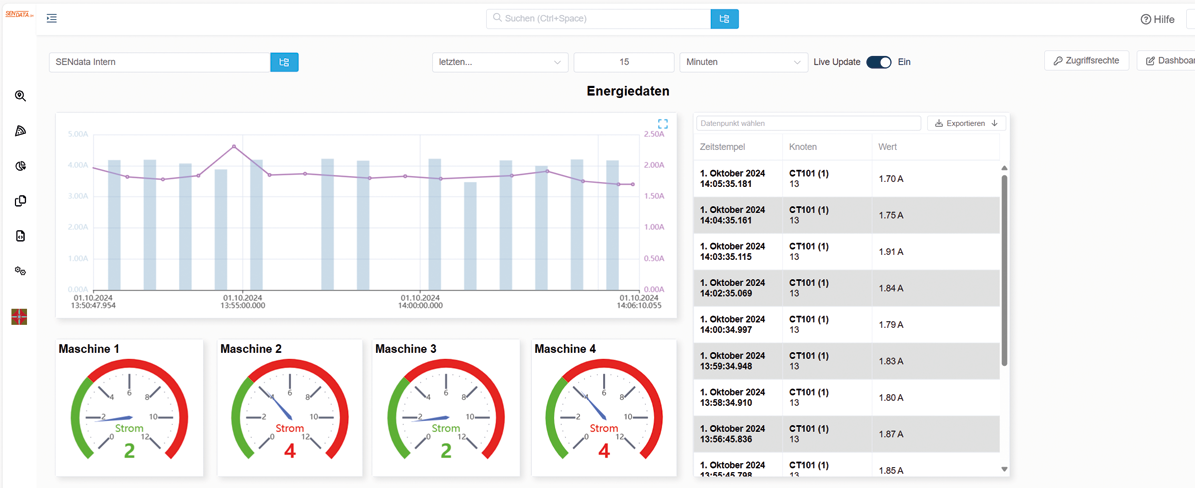Click the magnifier zoom icon in the left sidebar
Viewport: 1195px width, 488px height.
click(20, 96)
